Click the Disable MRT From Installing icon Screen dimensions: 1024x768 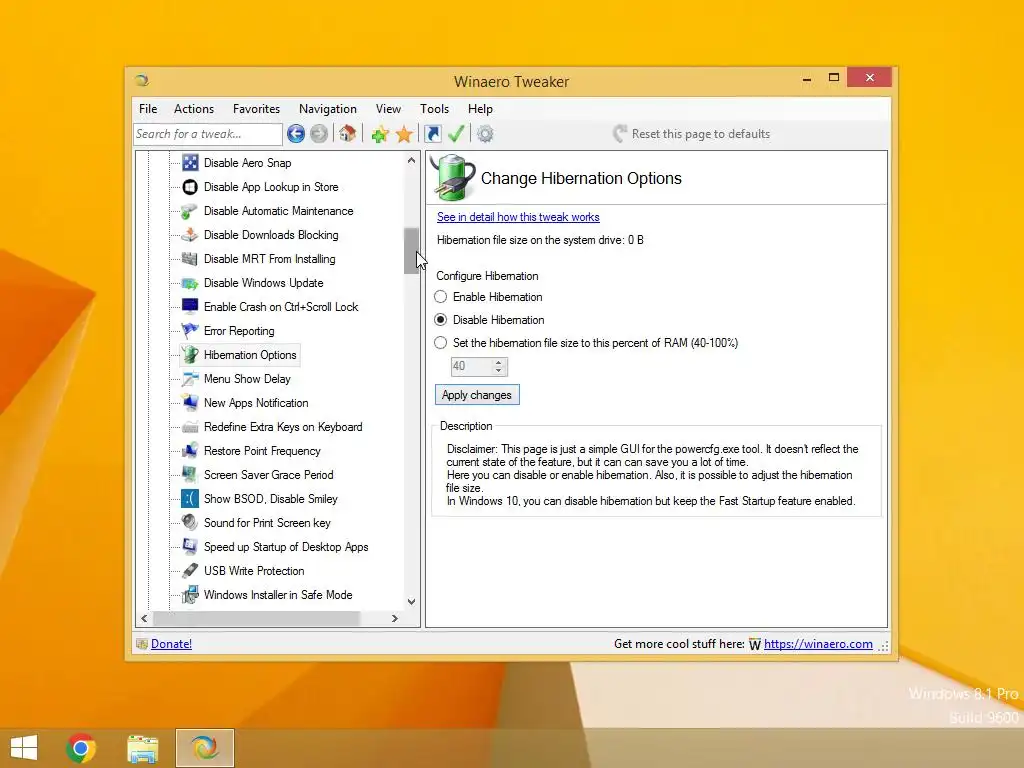(190, 259)
